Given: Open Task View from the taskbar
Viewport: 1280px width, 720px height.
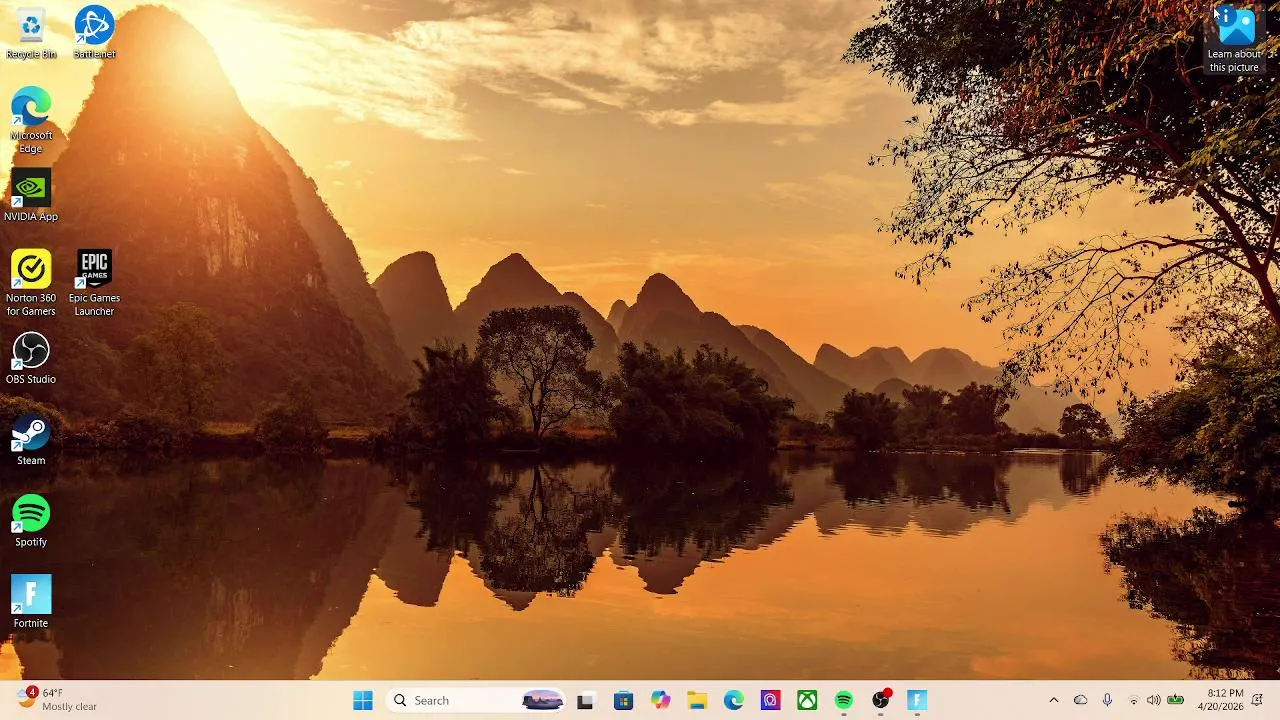Looking at the screenshot, I should [585, 701].
